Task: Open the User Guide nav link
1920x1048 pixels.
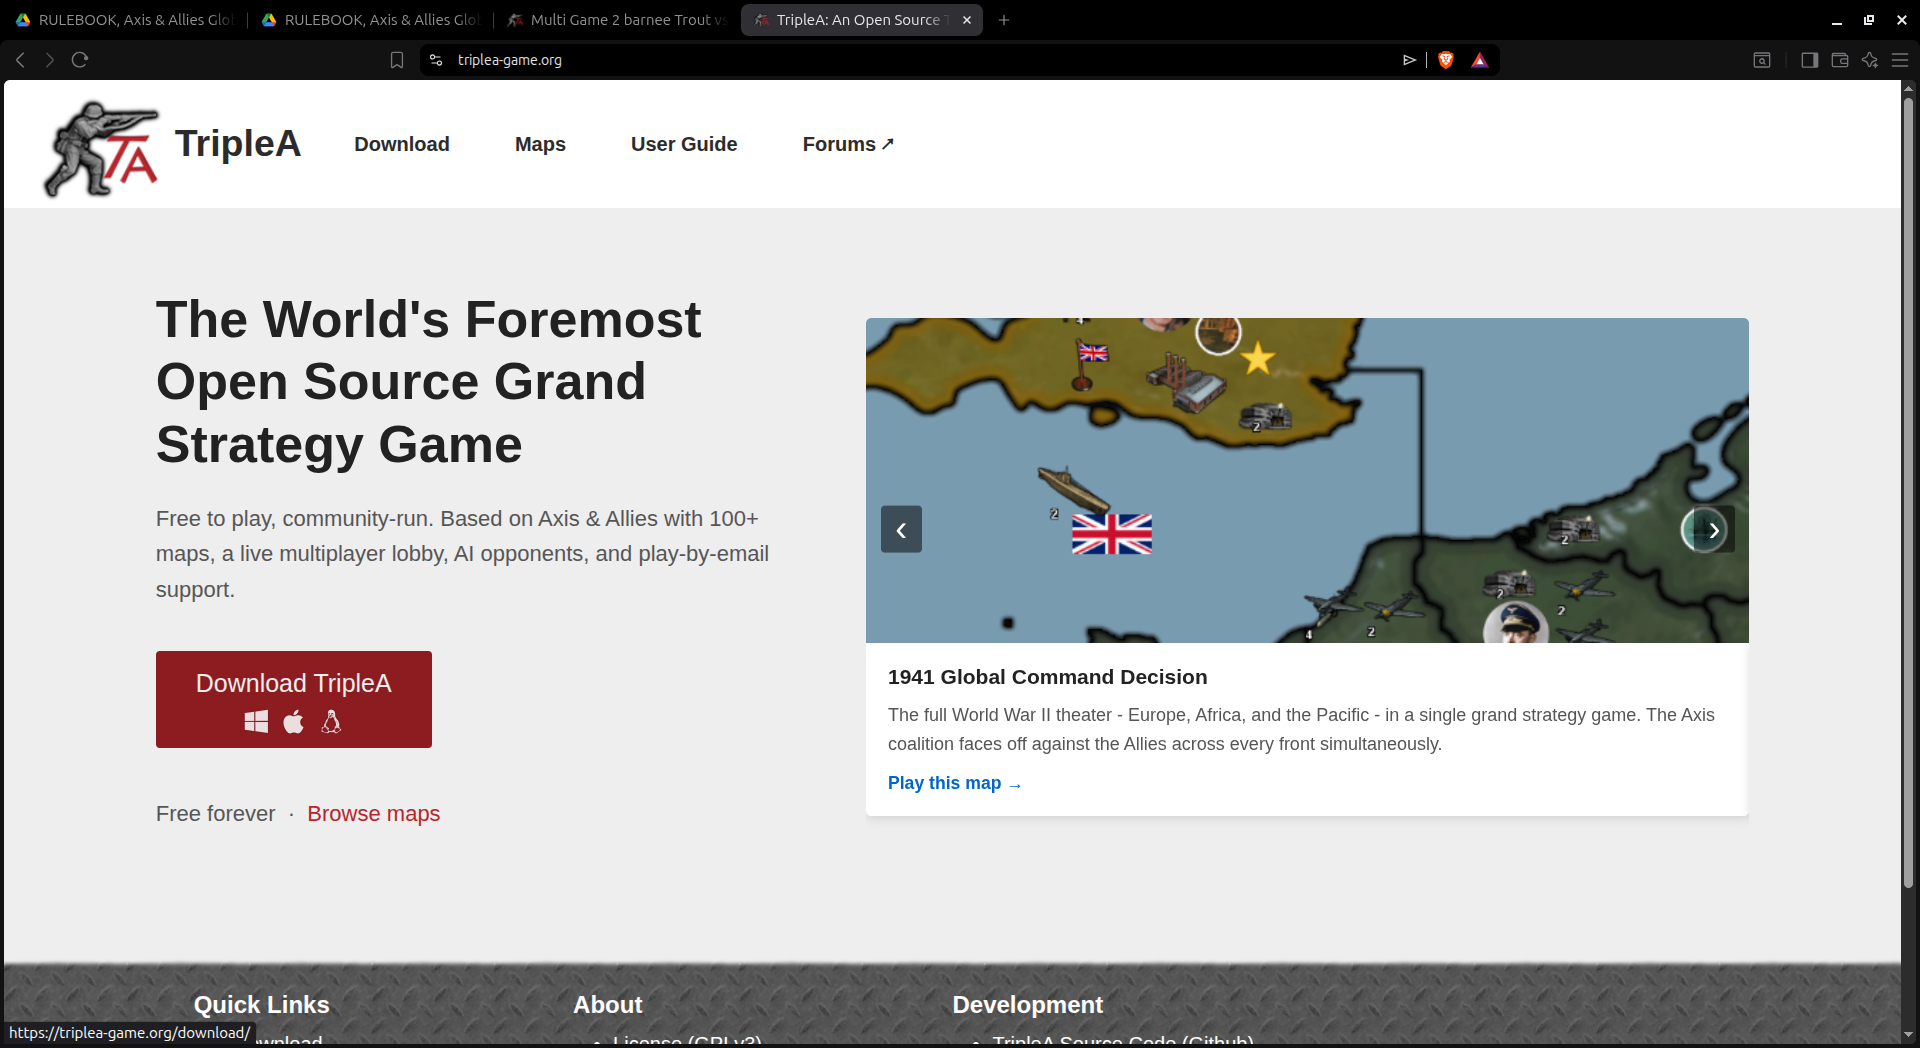Action: pos(684,144)
